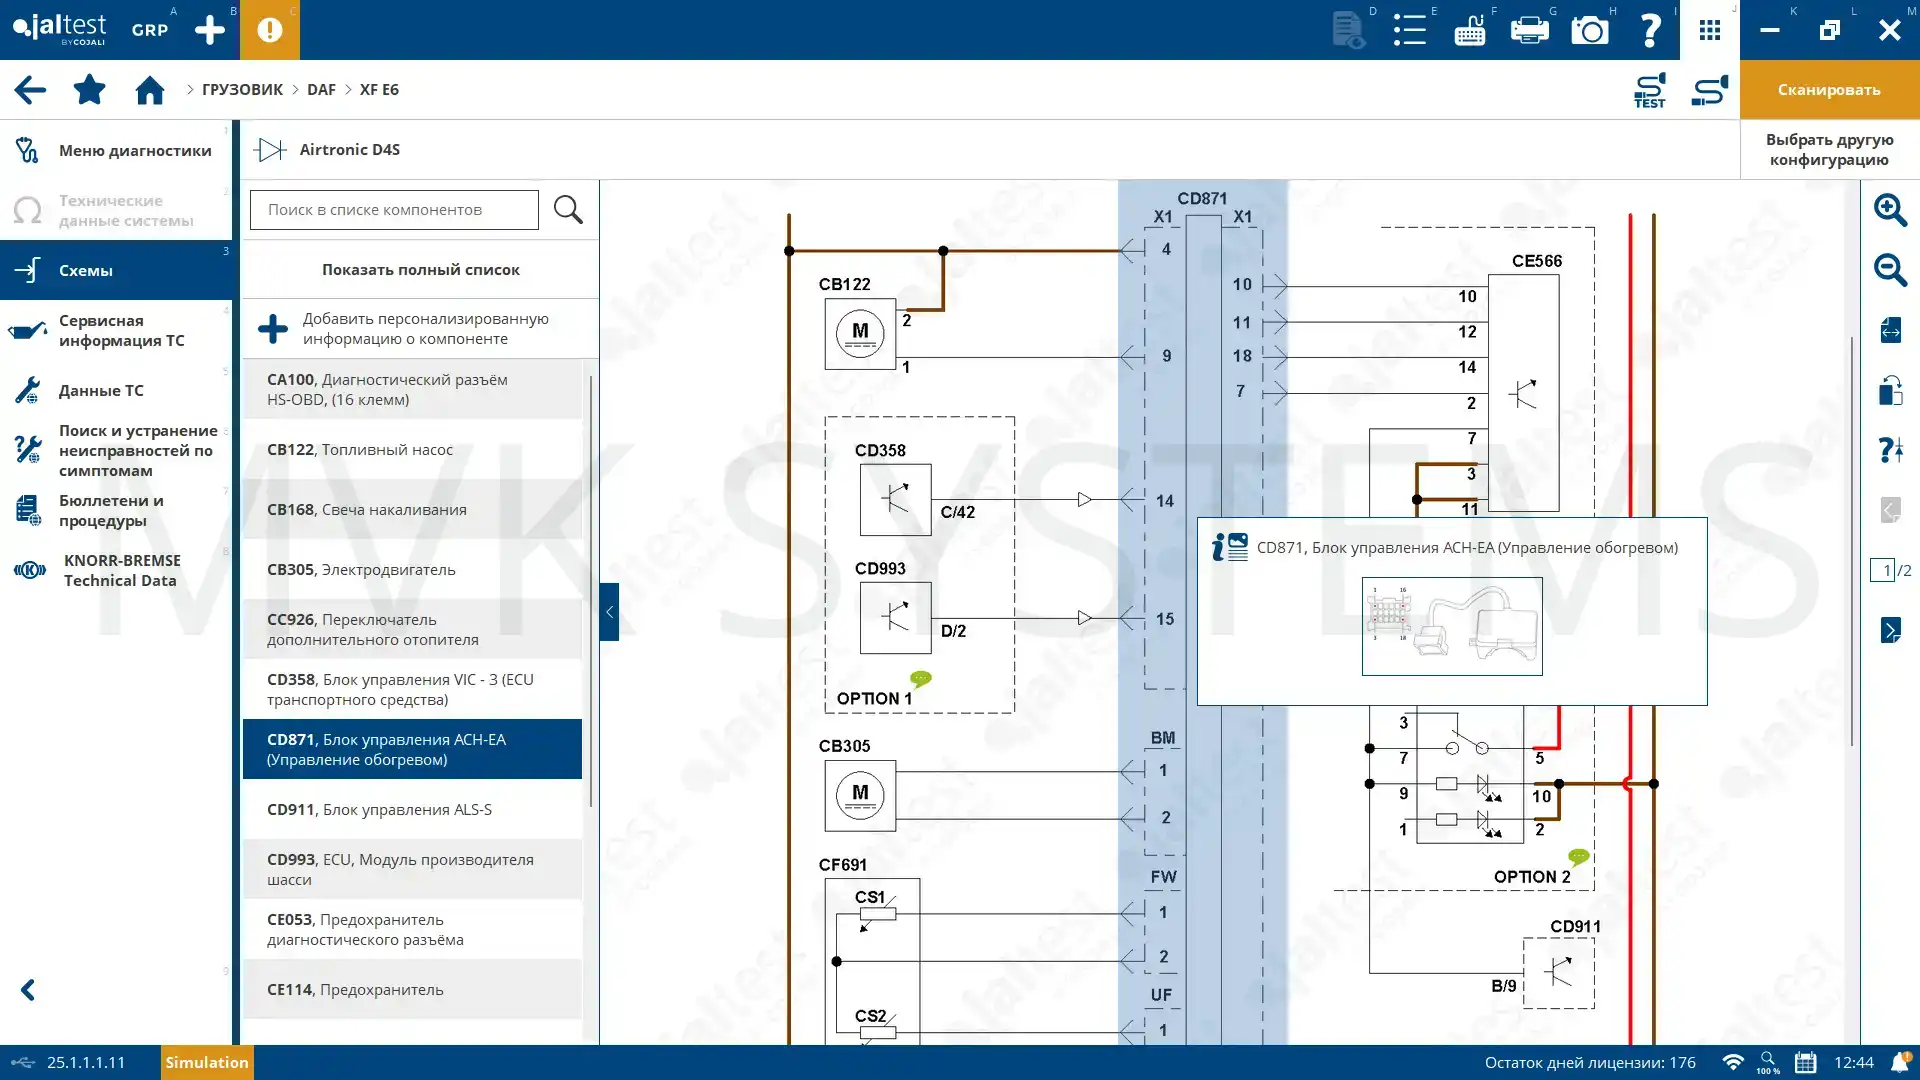
Task: Select CD911 Блок управления ALS-S
Action: point(412,810)
